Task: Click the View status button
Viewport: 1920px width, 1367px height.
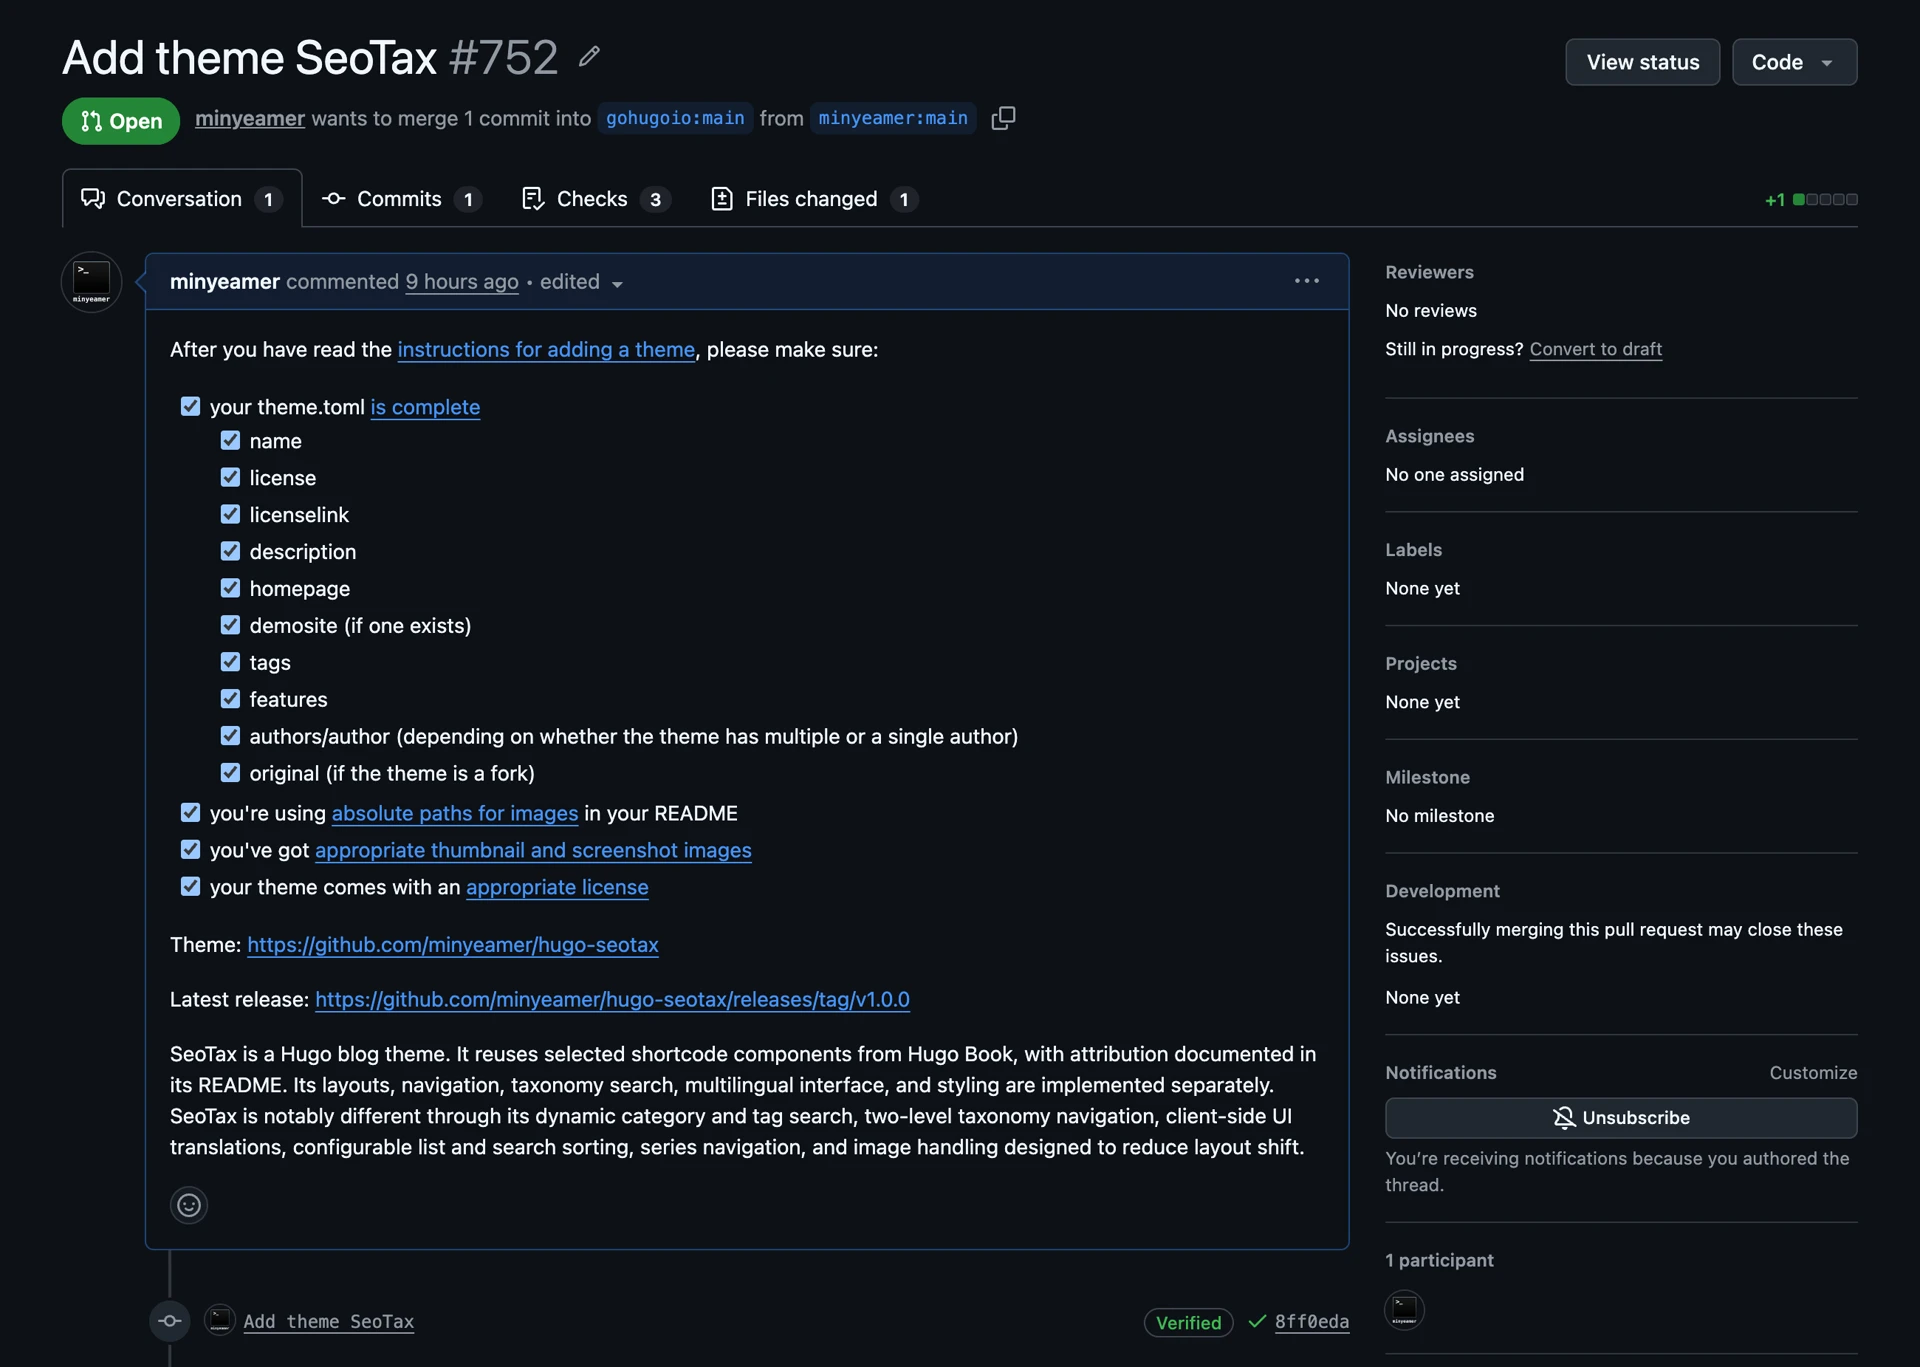Action: tap(1642, 62)
